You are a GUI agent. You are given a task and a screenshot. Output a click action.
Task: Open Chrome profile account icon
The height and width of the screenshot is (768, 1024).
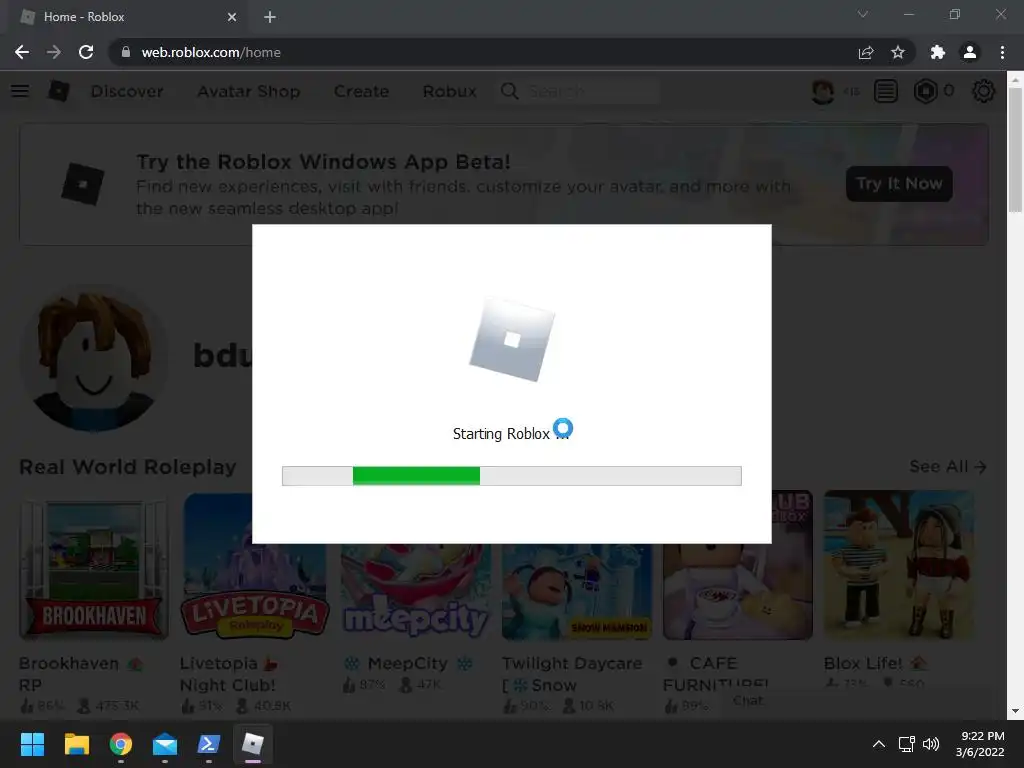(x=970, y=52)
